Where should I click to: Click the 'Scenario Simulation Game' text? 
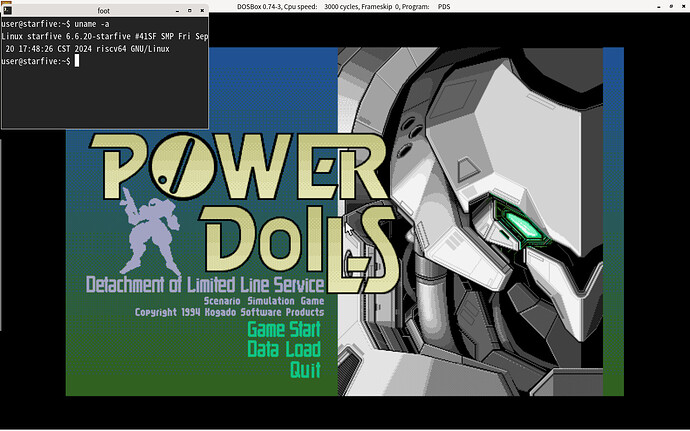tap(264, 301)
